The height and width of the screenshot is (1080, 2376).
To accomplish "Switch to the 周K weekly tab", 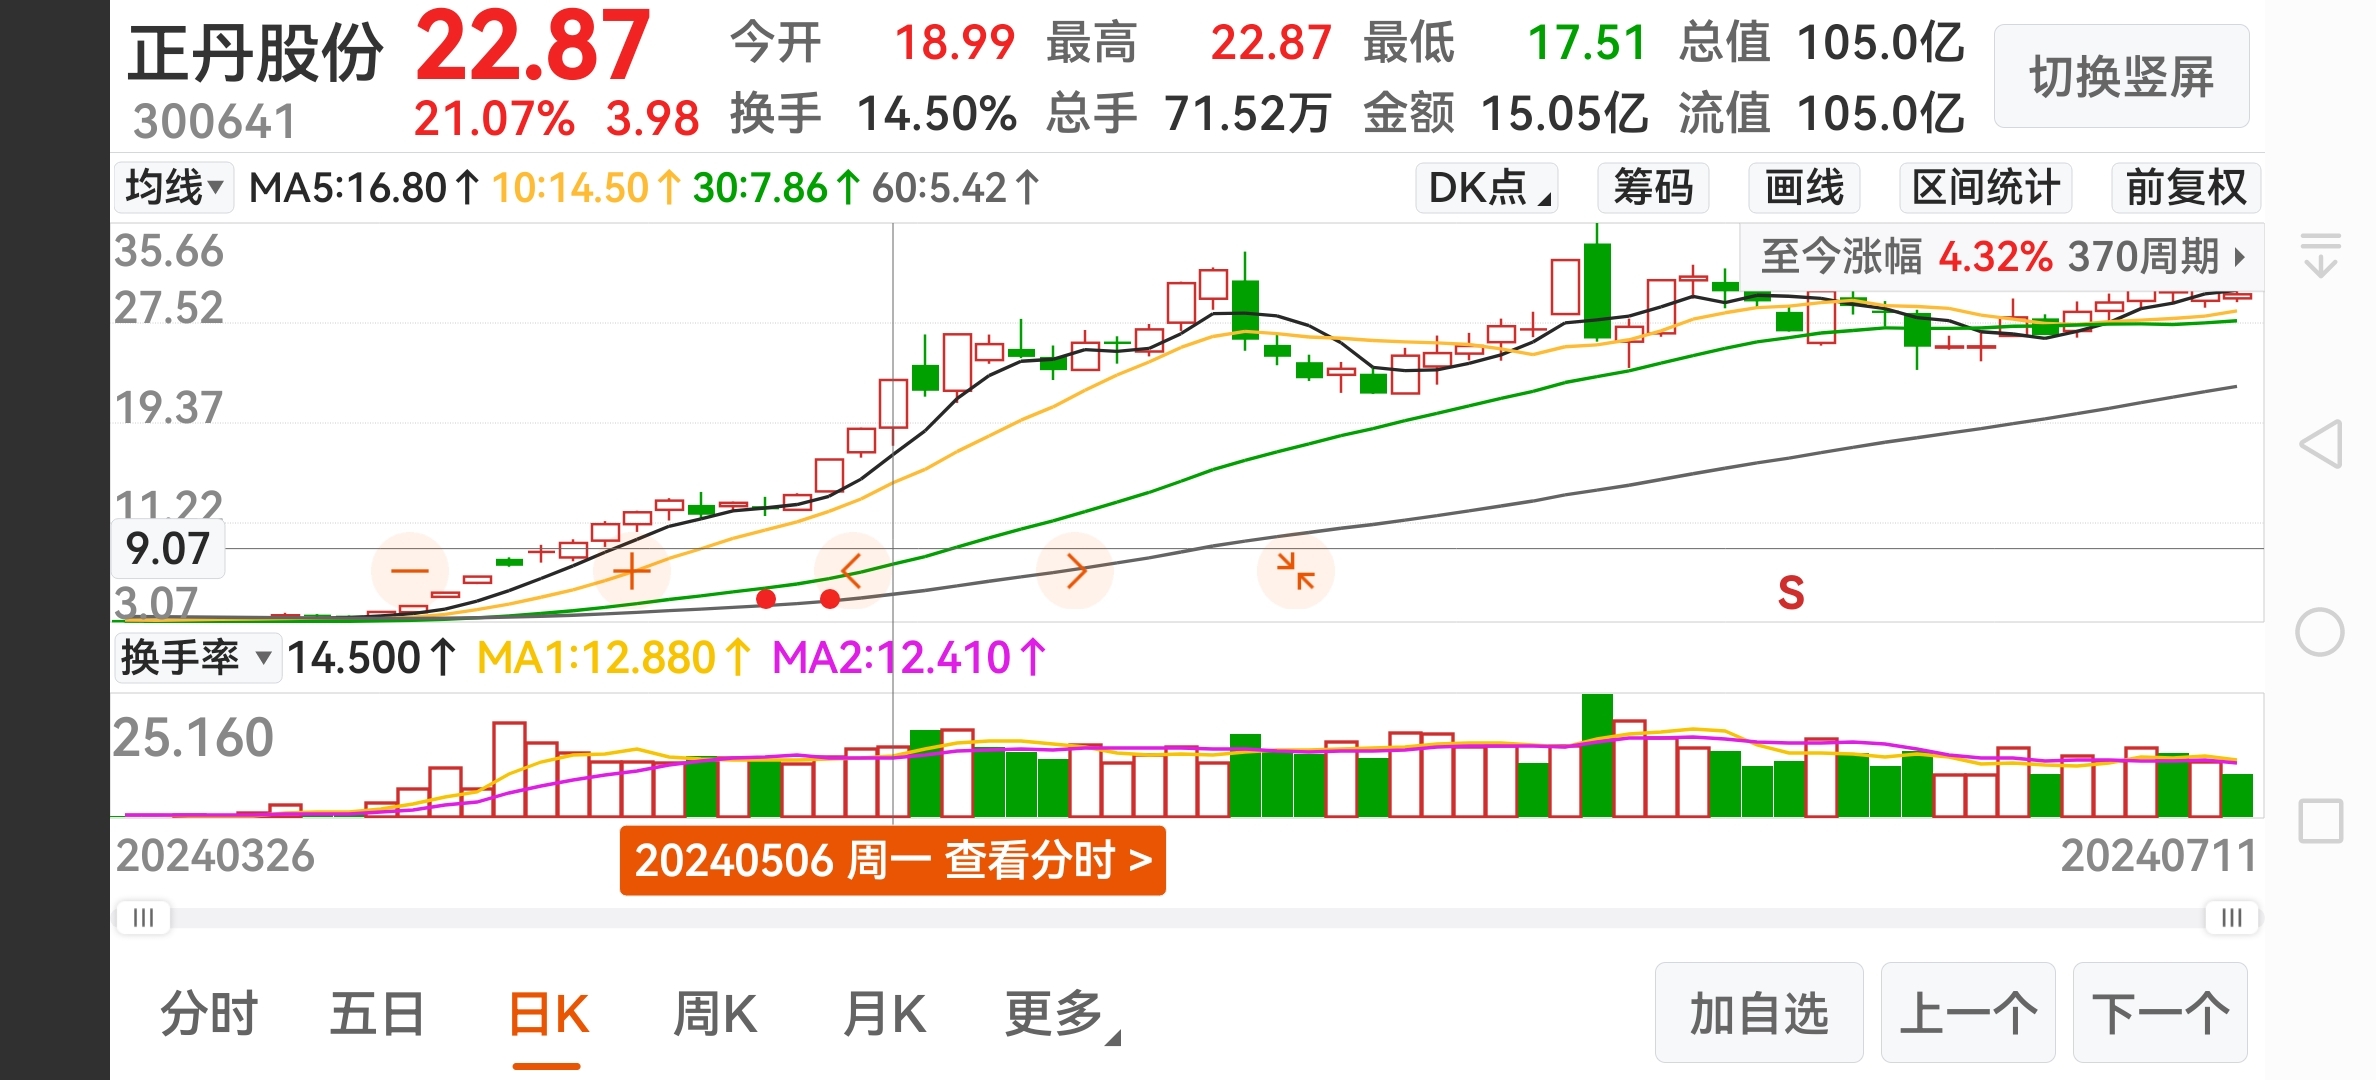I will click(x=714, y=1014).
